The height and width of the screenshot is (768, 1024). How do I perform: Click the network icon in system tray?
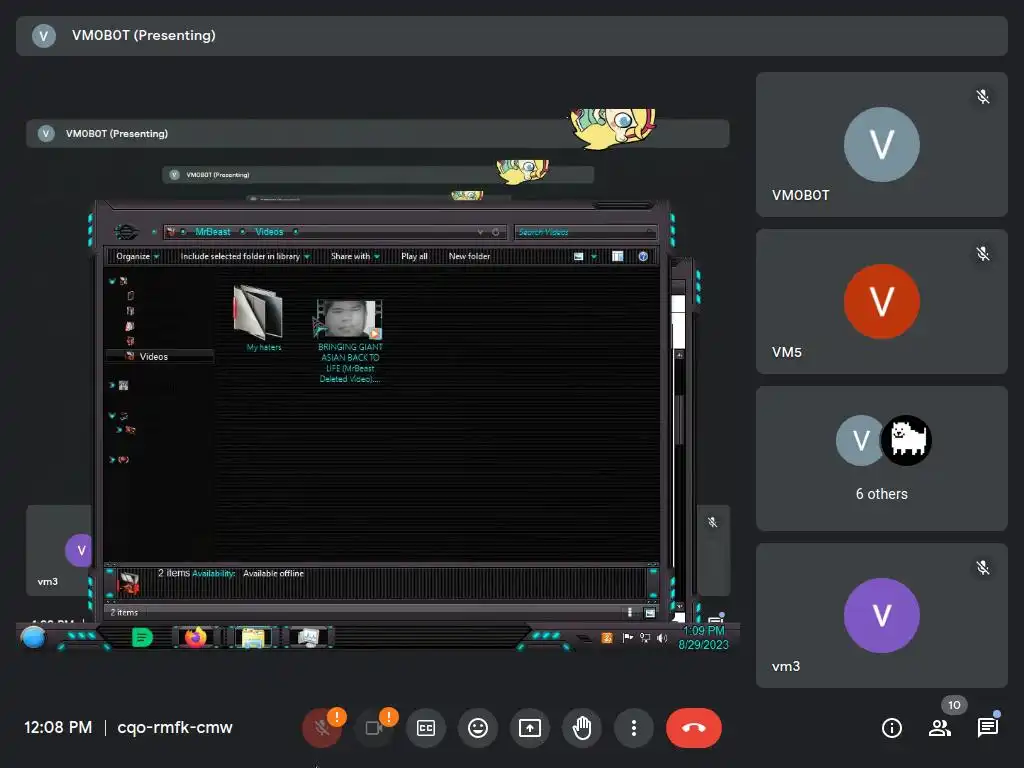coord(645,638)
